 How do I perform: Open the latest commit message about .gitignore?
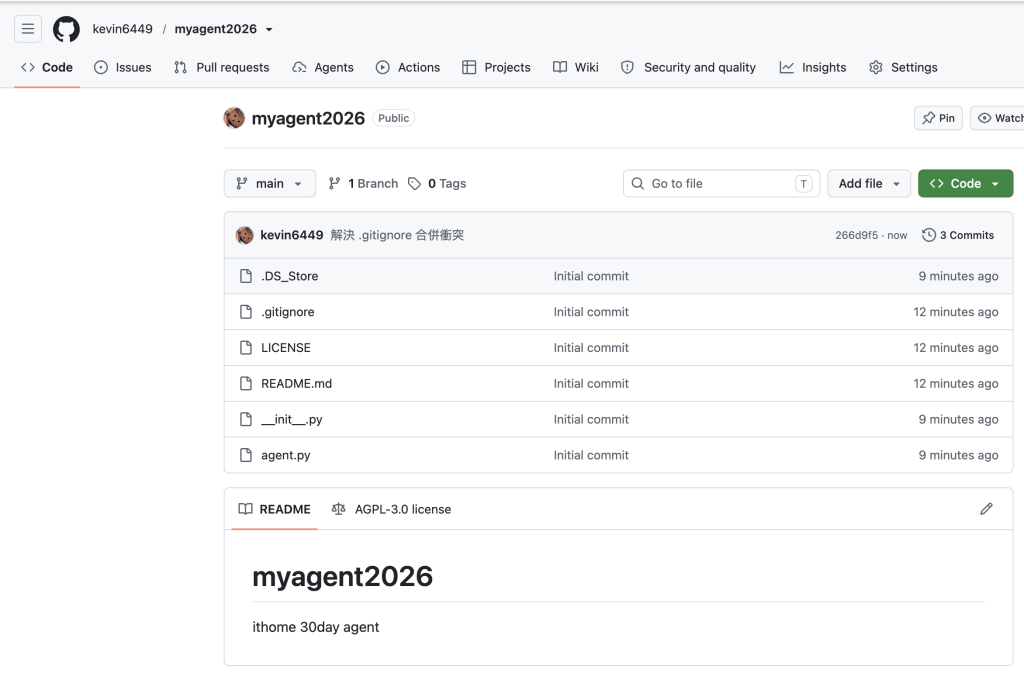[397, 235]
